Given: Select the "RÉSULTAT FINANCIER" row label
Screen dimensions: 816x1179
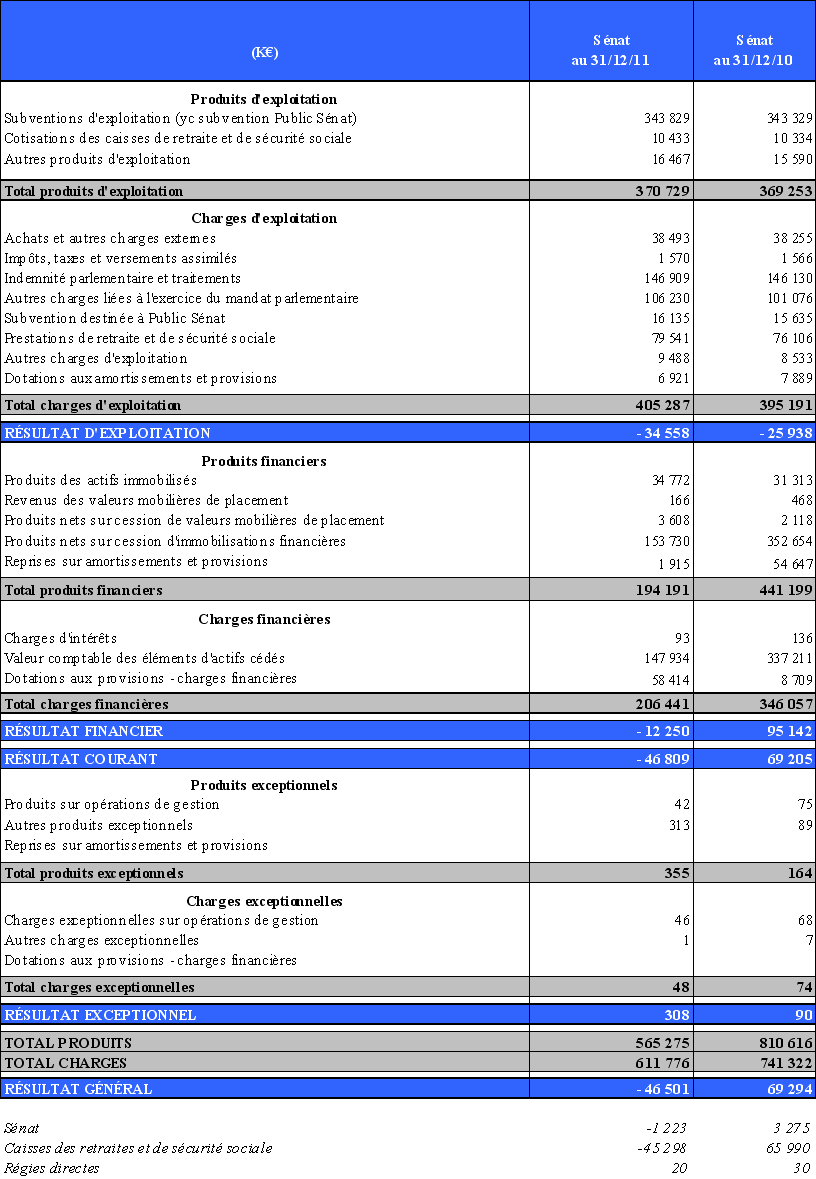Looking at the screenshot, I should click(84, 731).
